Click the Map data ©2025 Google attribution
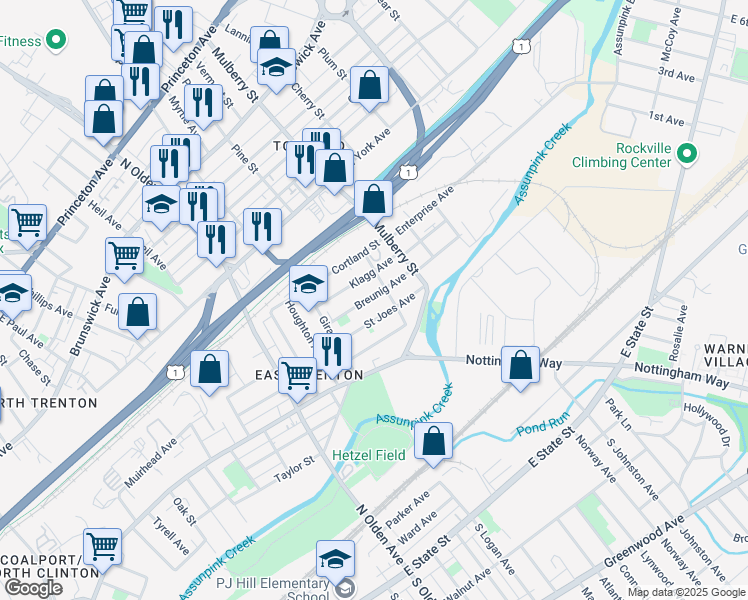The width and height of the screenshot is (748, 600). pos(687,592)
